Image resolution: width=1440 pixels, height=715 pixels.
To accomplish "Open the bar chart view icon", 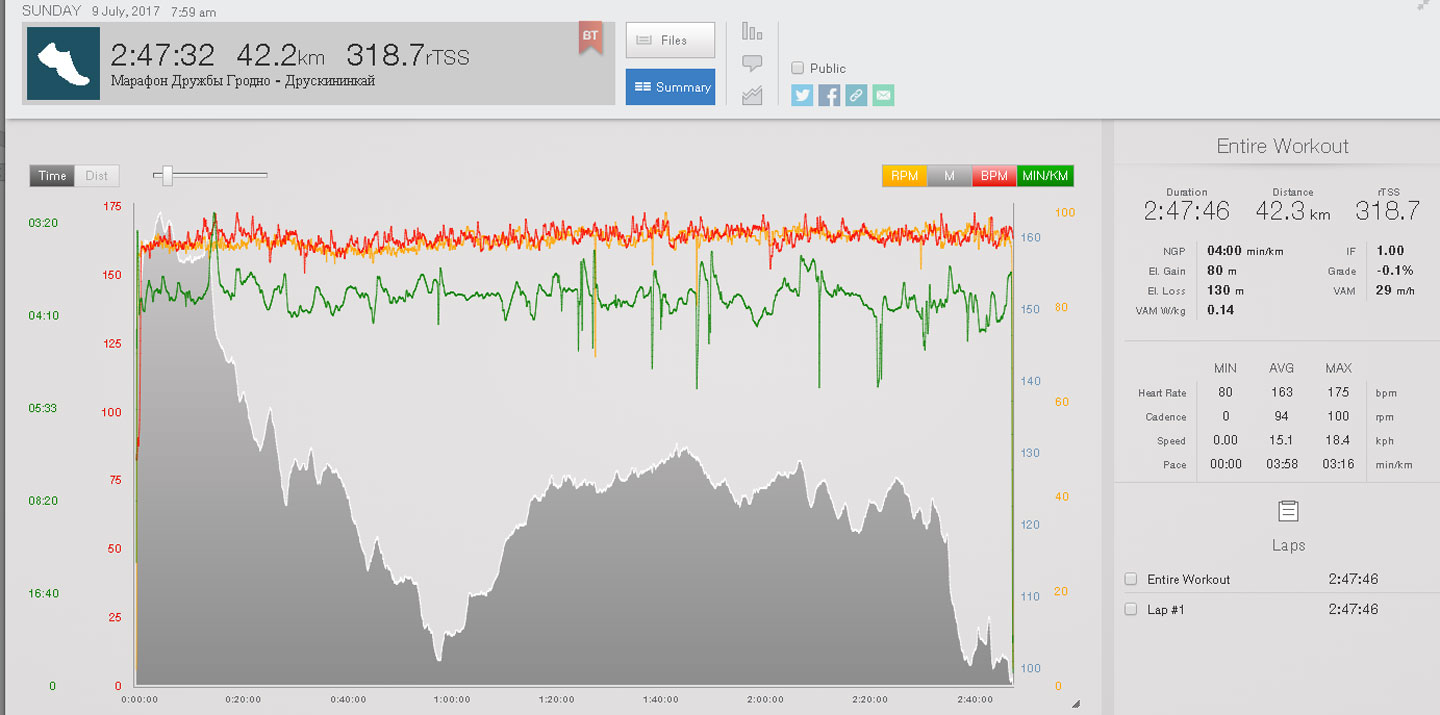I will coord(752,32).
